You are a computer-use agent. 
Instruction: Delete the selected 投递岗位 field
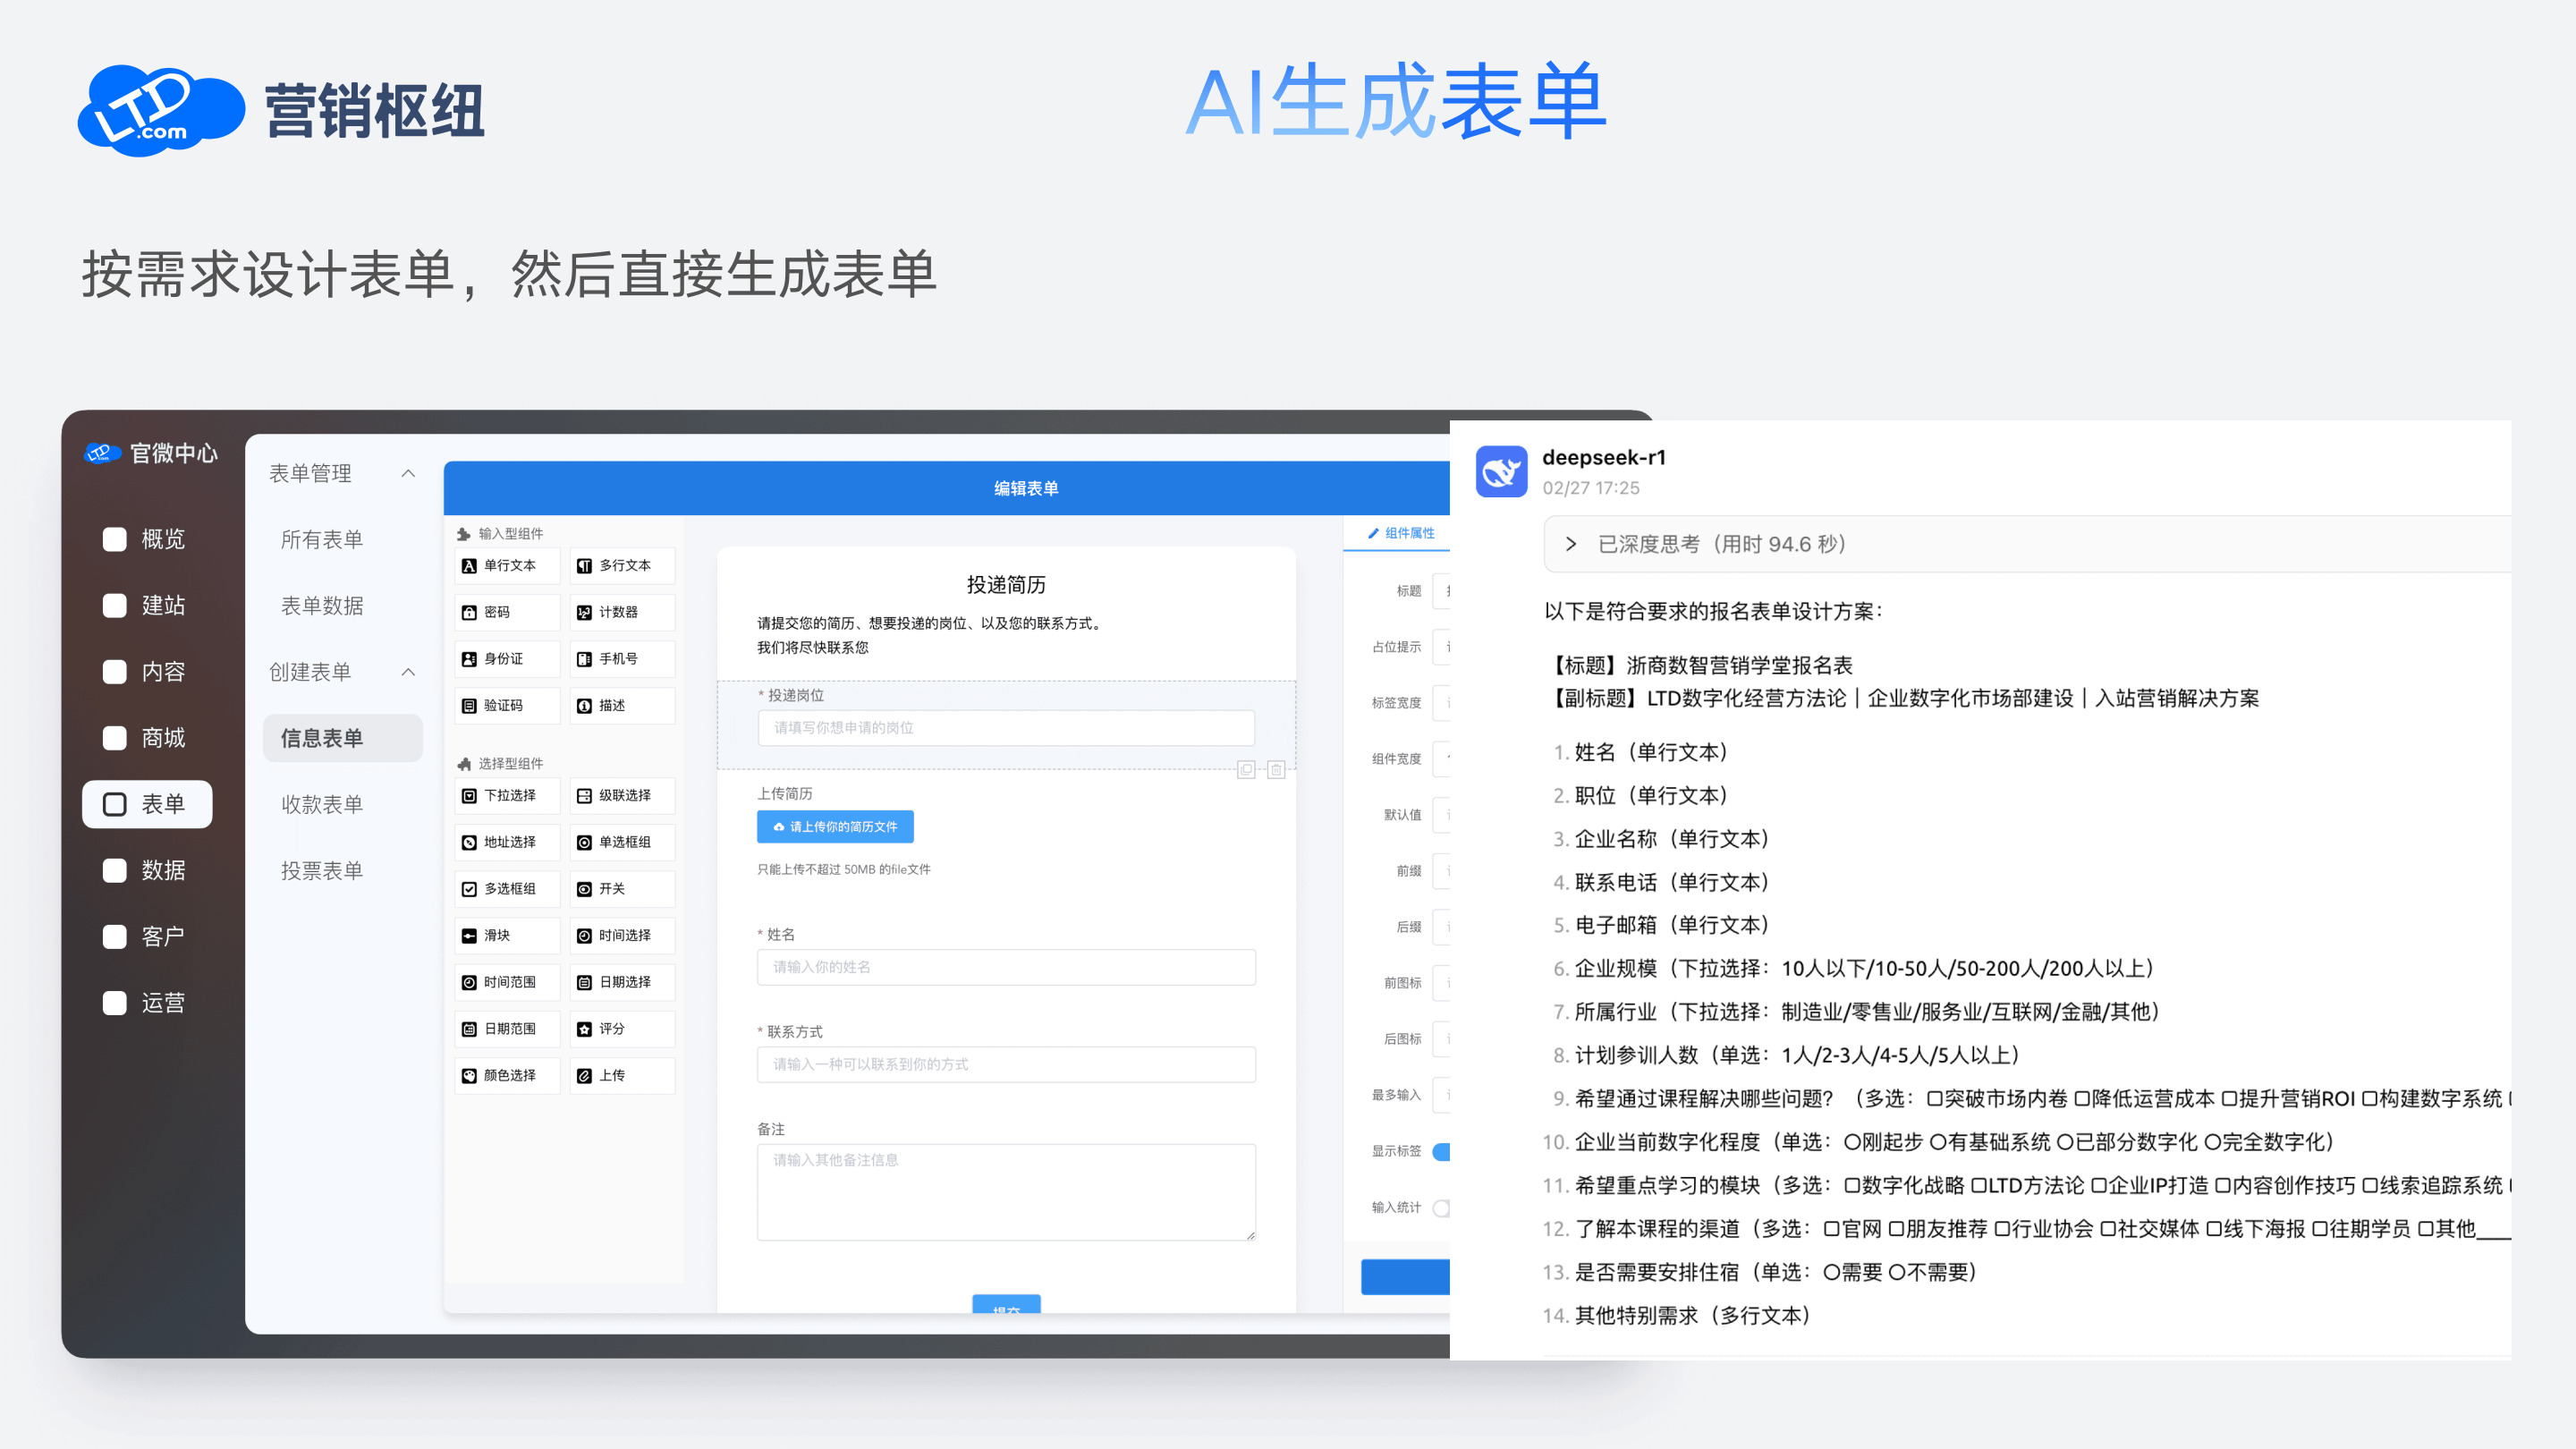[1276, 769]
